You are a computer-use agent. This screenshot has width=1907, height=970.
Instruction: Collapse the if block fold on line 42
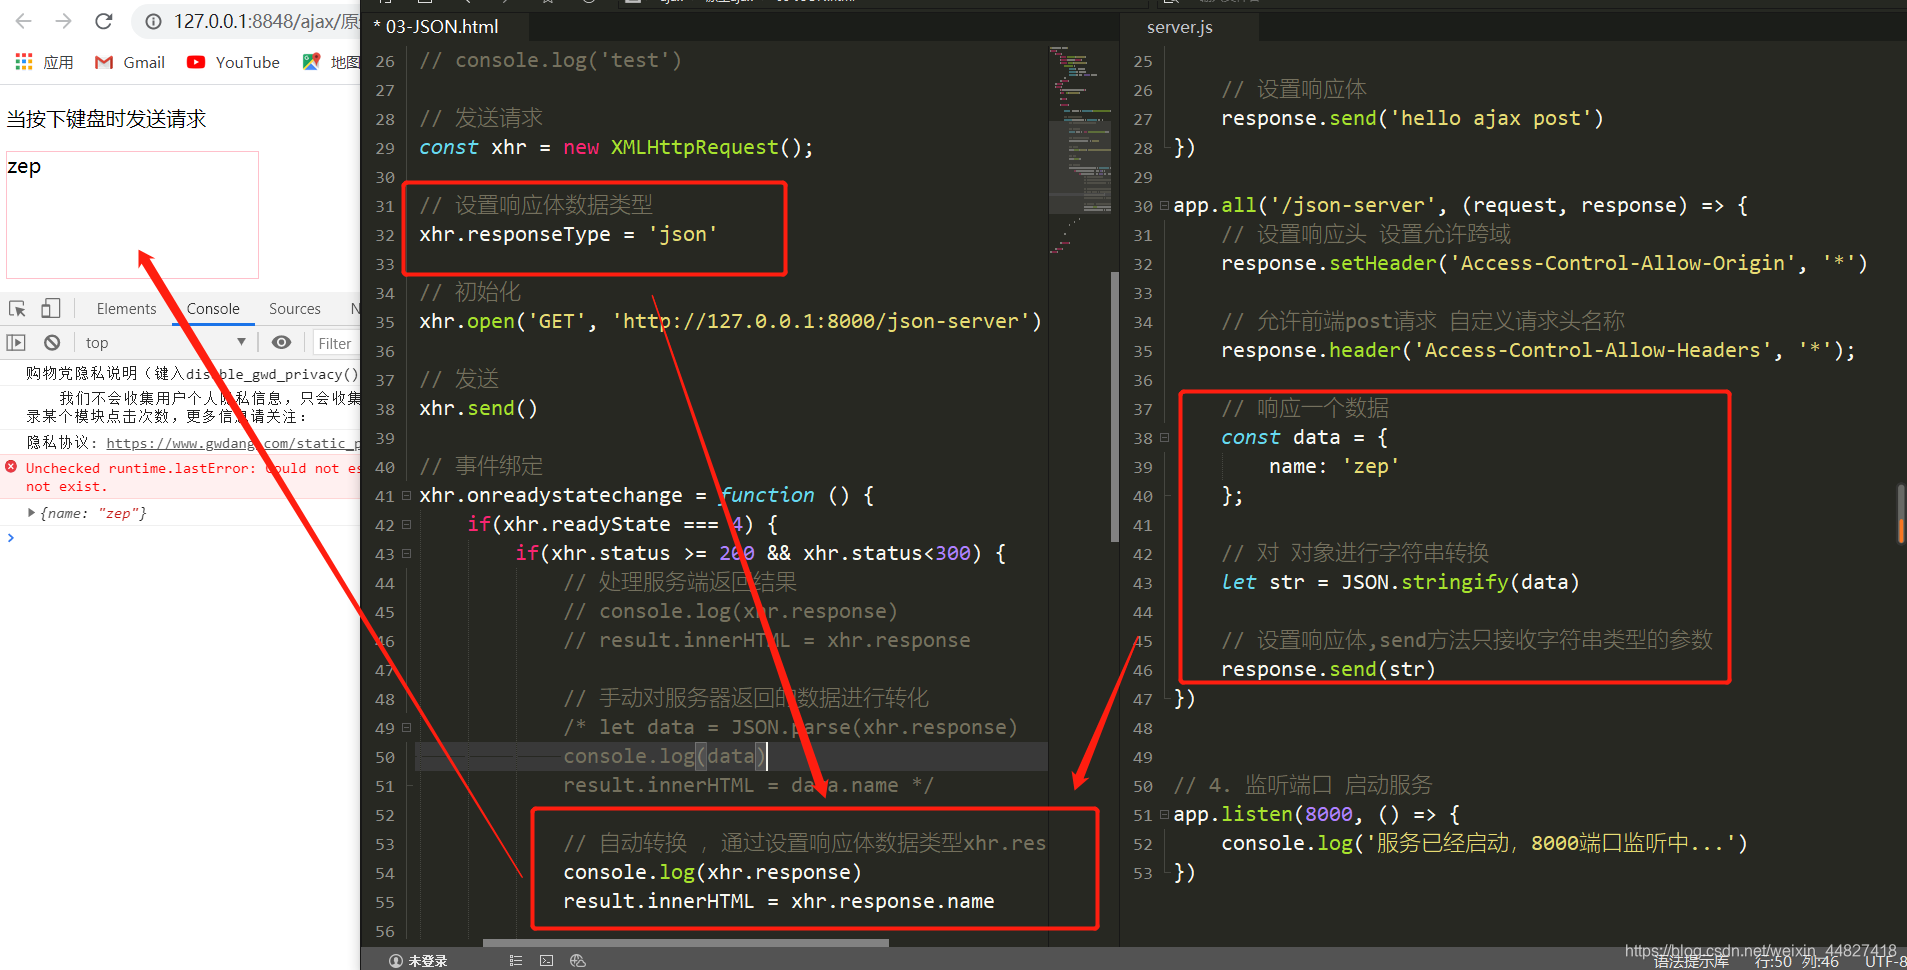click(x=406, y=524)
